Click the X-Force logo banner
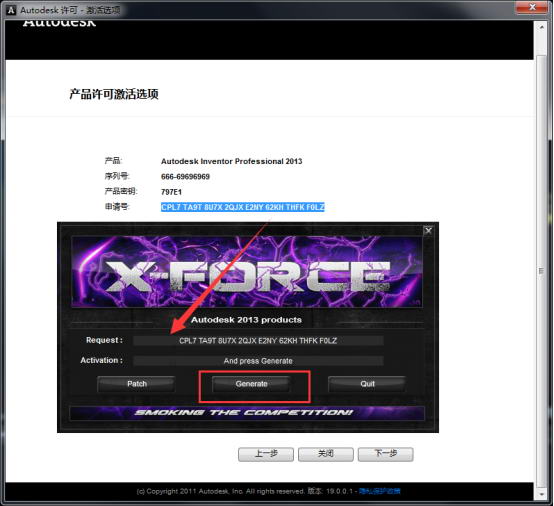 [x=247, y=272]
